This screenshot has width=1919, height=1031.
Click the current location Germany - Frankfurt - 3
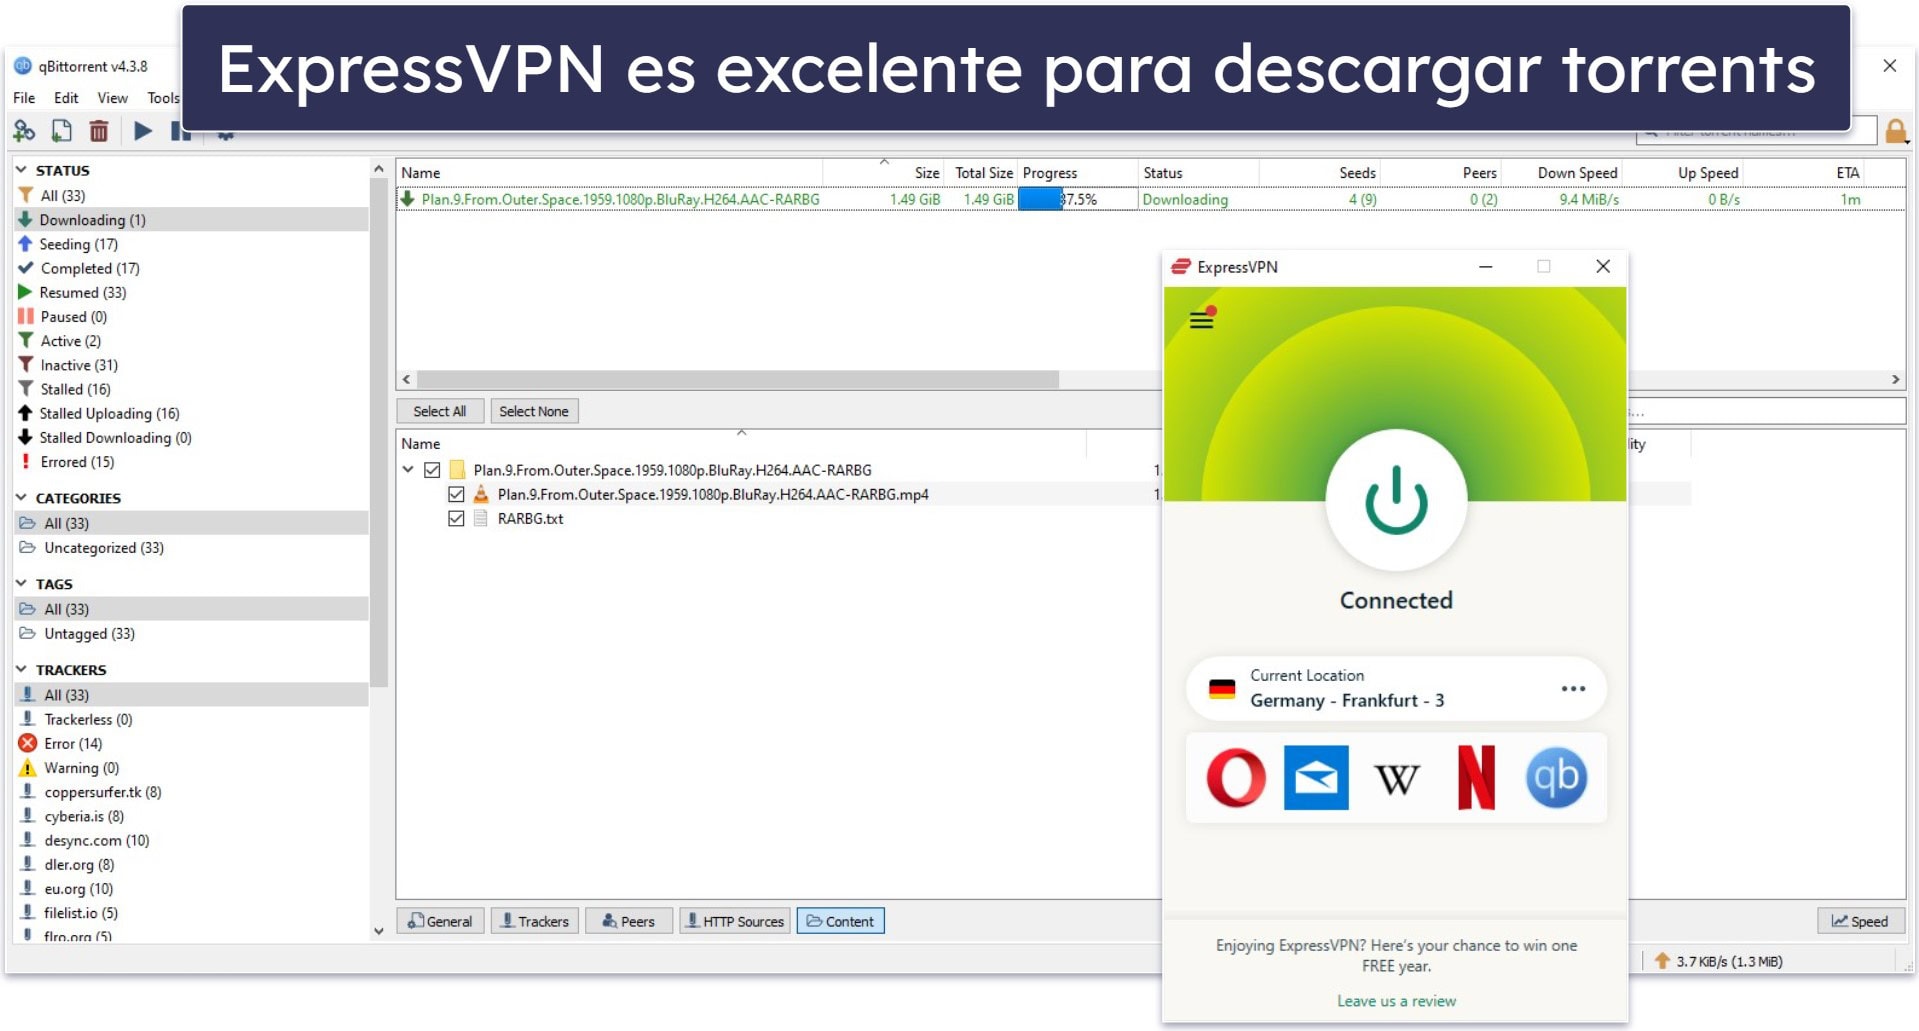[x=1396, y=688]
